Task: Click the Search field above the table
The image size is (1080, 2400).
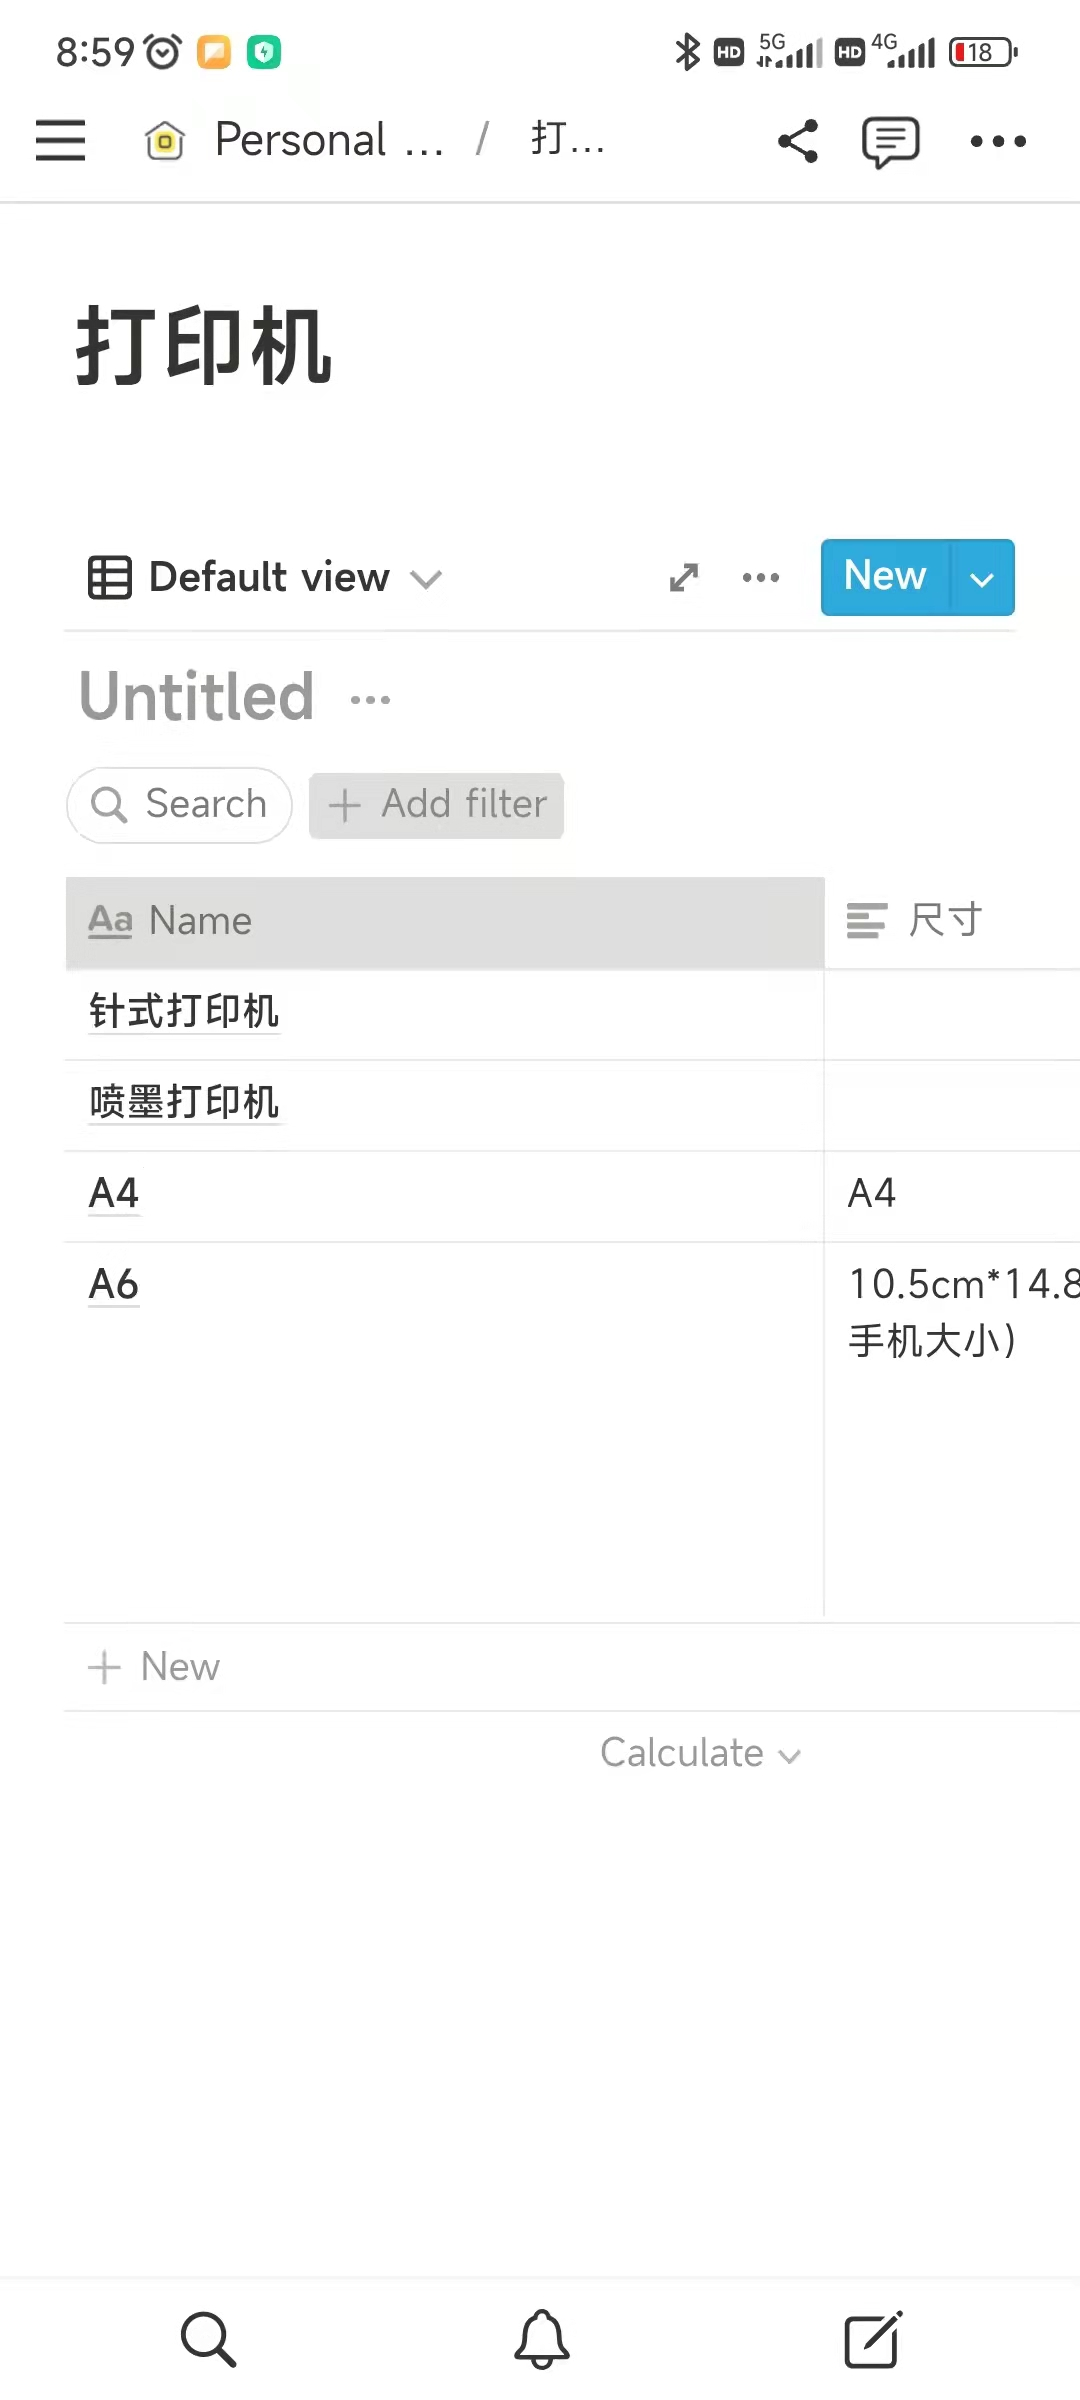Action: [x=178, y=804]
